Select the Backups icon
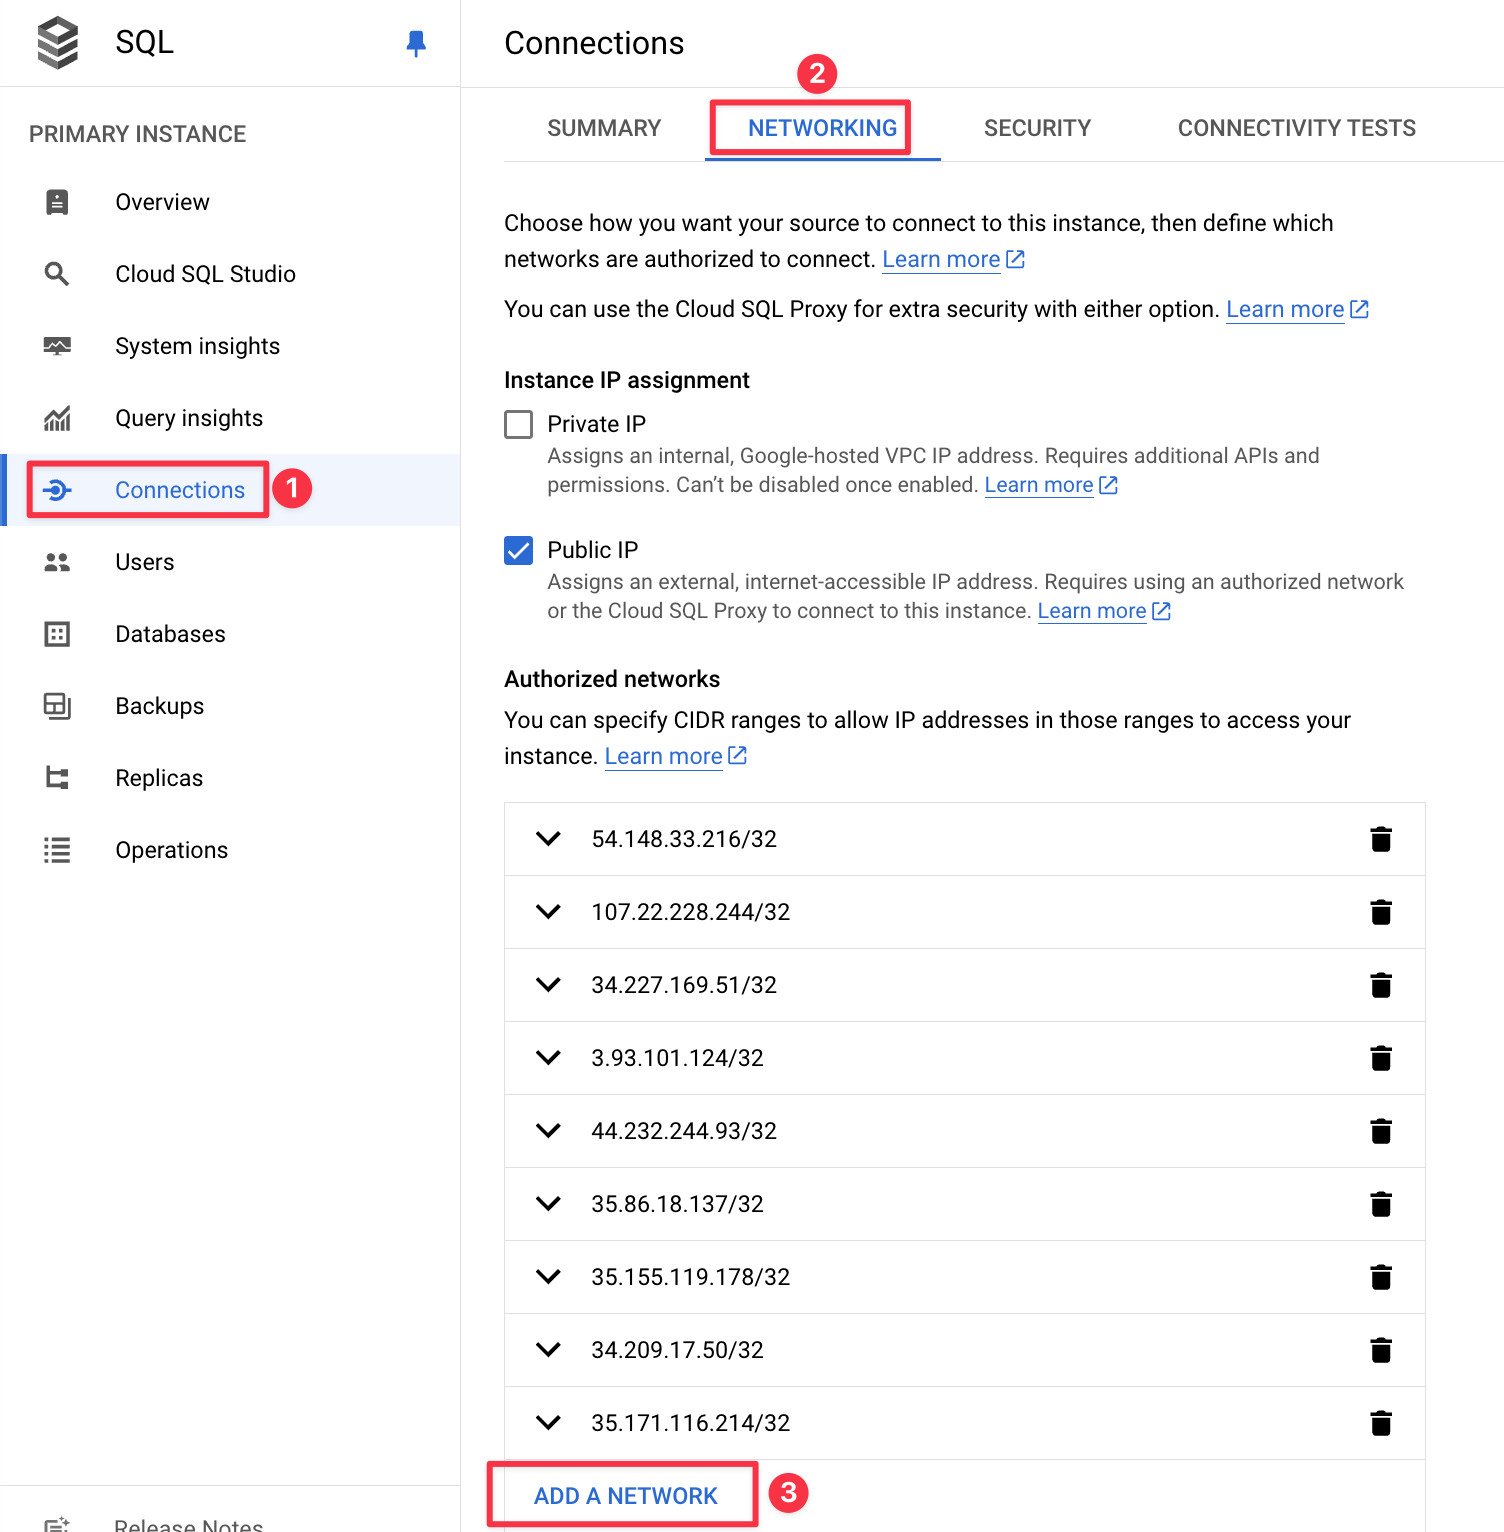 pyautogui.click(x=57, y=705)
